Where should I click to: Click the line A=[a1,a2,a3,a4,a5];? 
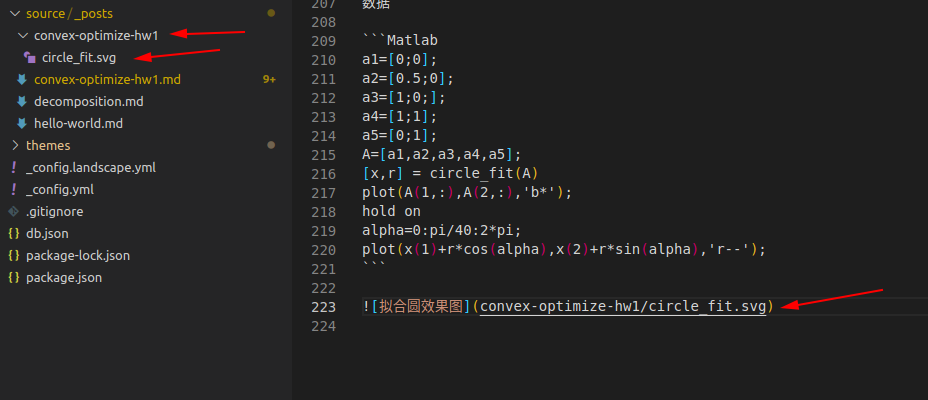(442, 154)
